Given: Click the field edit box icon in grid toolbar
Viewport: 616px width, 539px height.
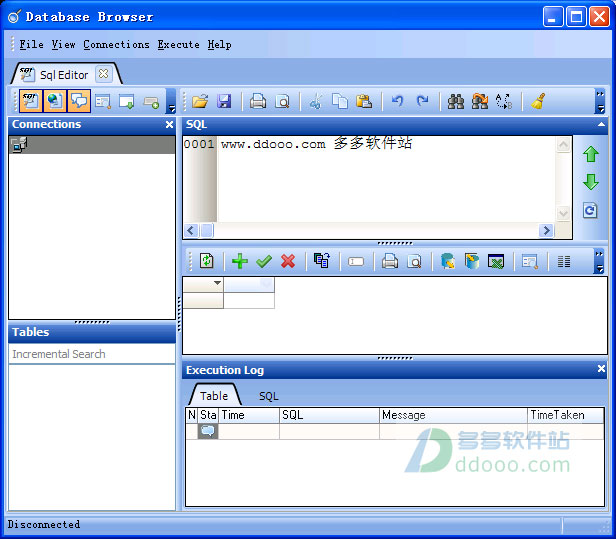Looking at the screenshot, I should point(356,261).
